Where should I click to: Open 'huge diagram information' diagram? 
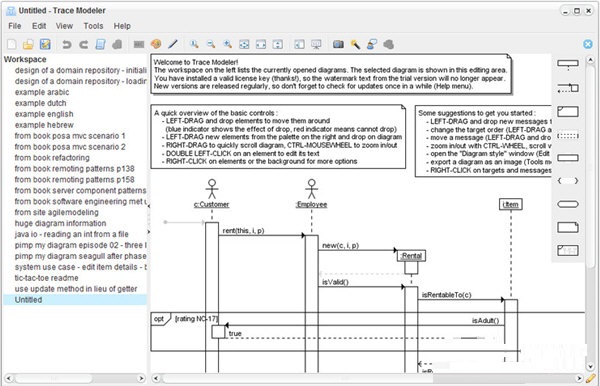(x=60, y=223)
